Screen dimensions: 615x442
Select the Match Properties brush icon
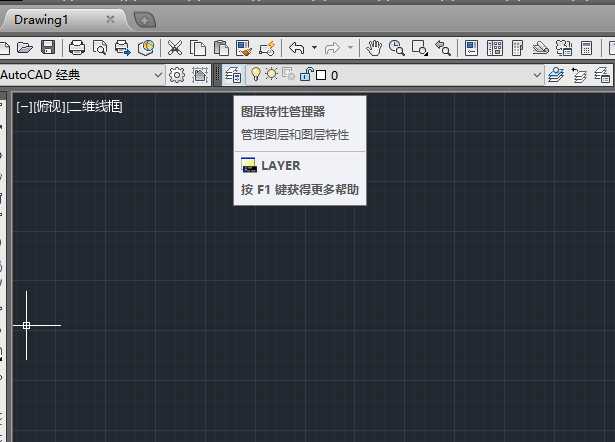pyautogui.click(x=244, y=48)
